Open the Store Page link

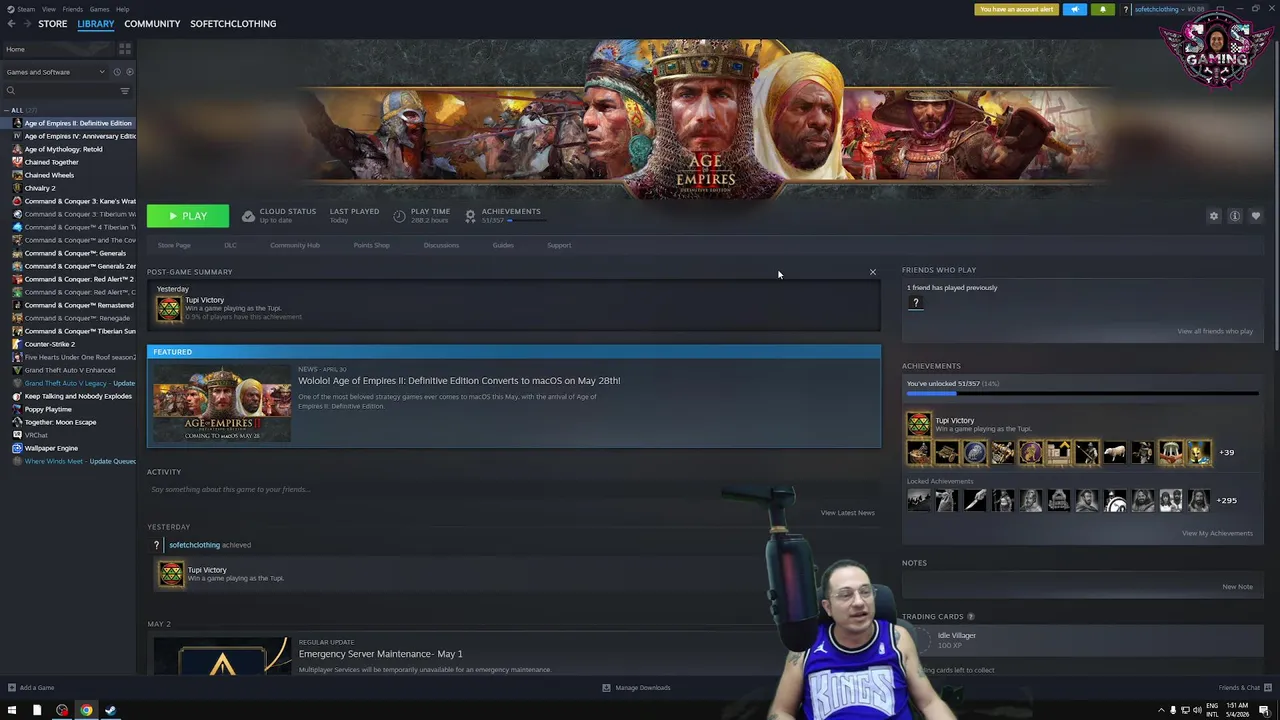click(174, 245)
